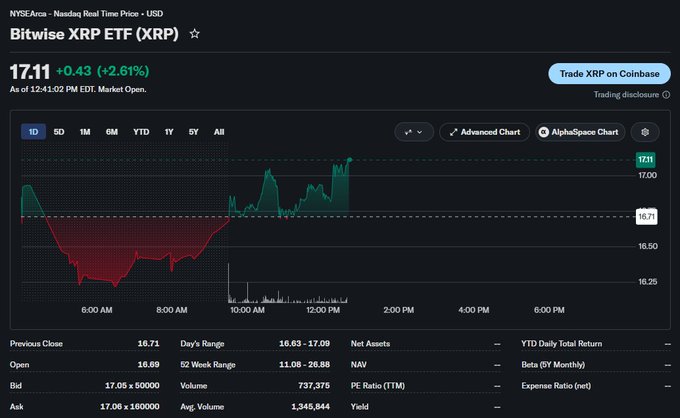Click the Ask value 17.06 x 160000

tap(130, 407)
